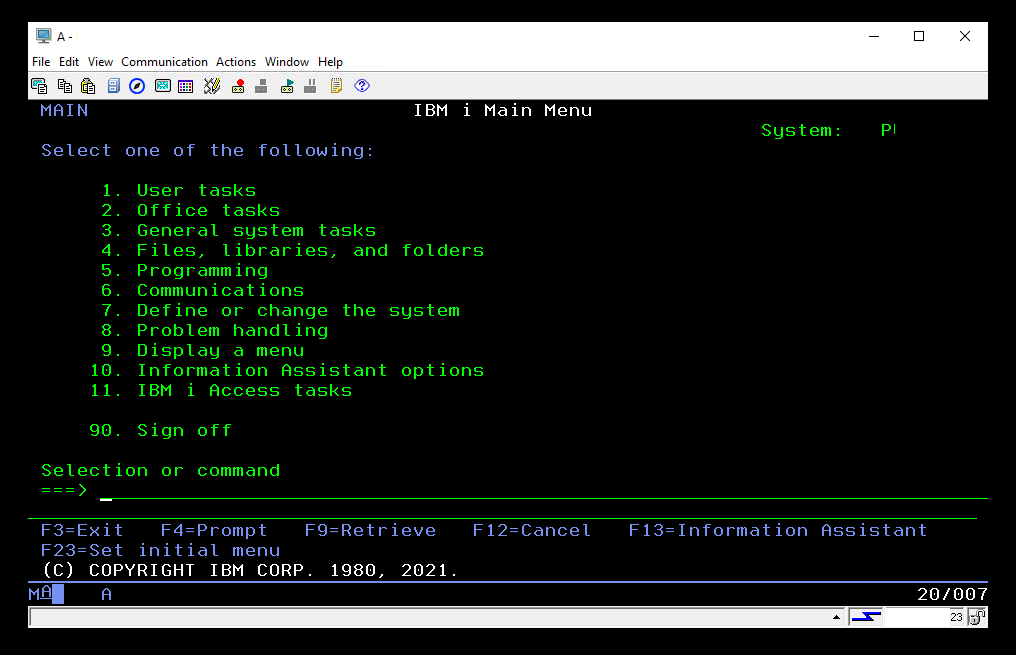1016x655 pixels.
Task: Click F13=Information Assistant key label
Action: [777, 530]
